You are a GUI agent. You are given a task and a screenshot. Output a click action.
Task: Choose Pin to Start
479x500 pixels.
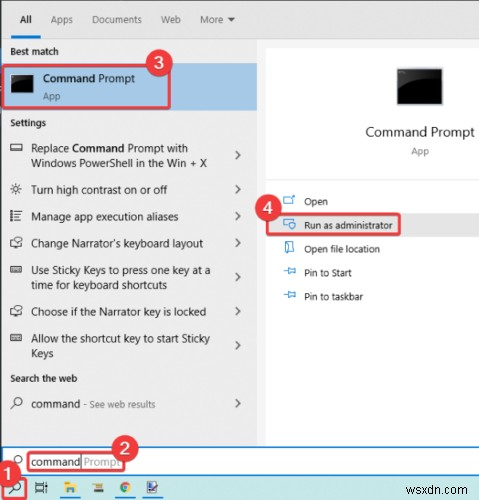pyautogui.click(x=328, y=273)
